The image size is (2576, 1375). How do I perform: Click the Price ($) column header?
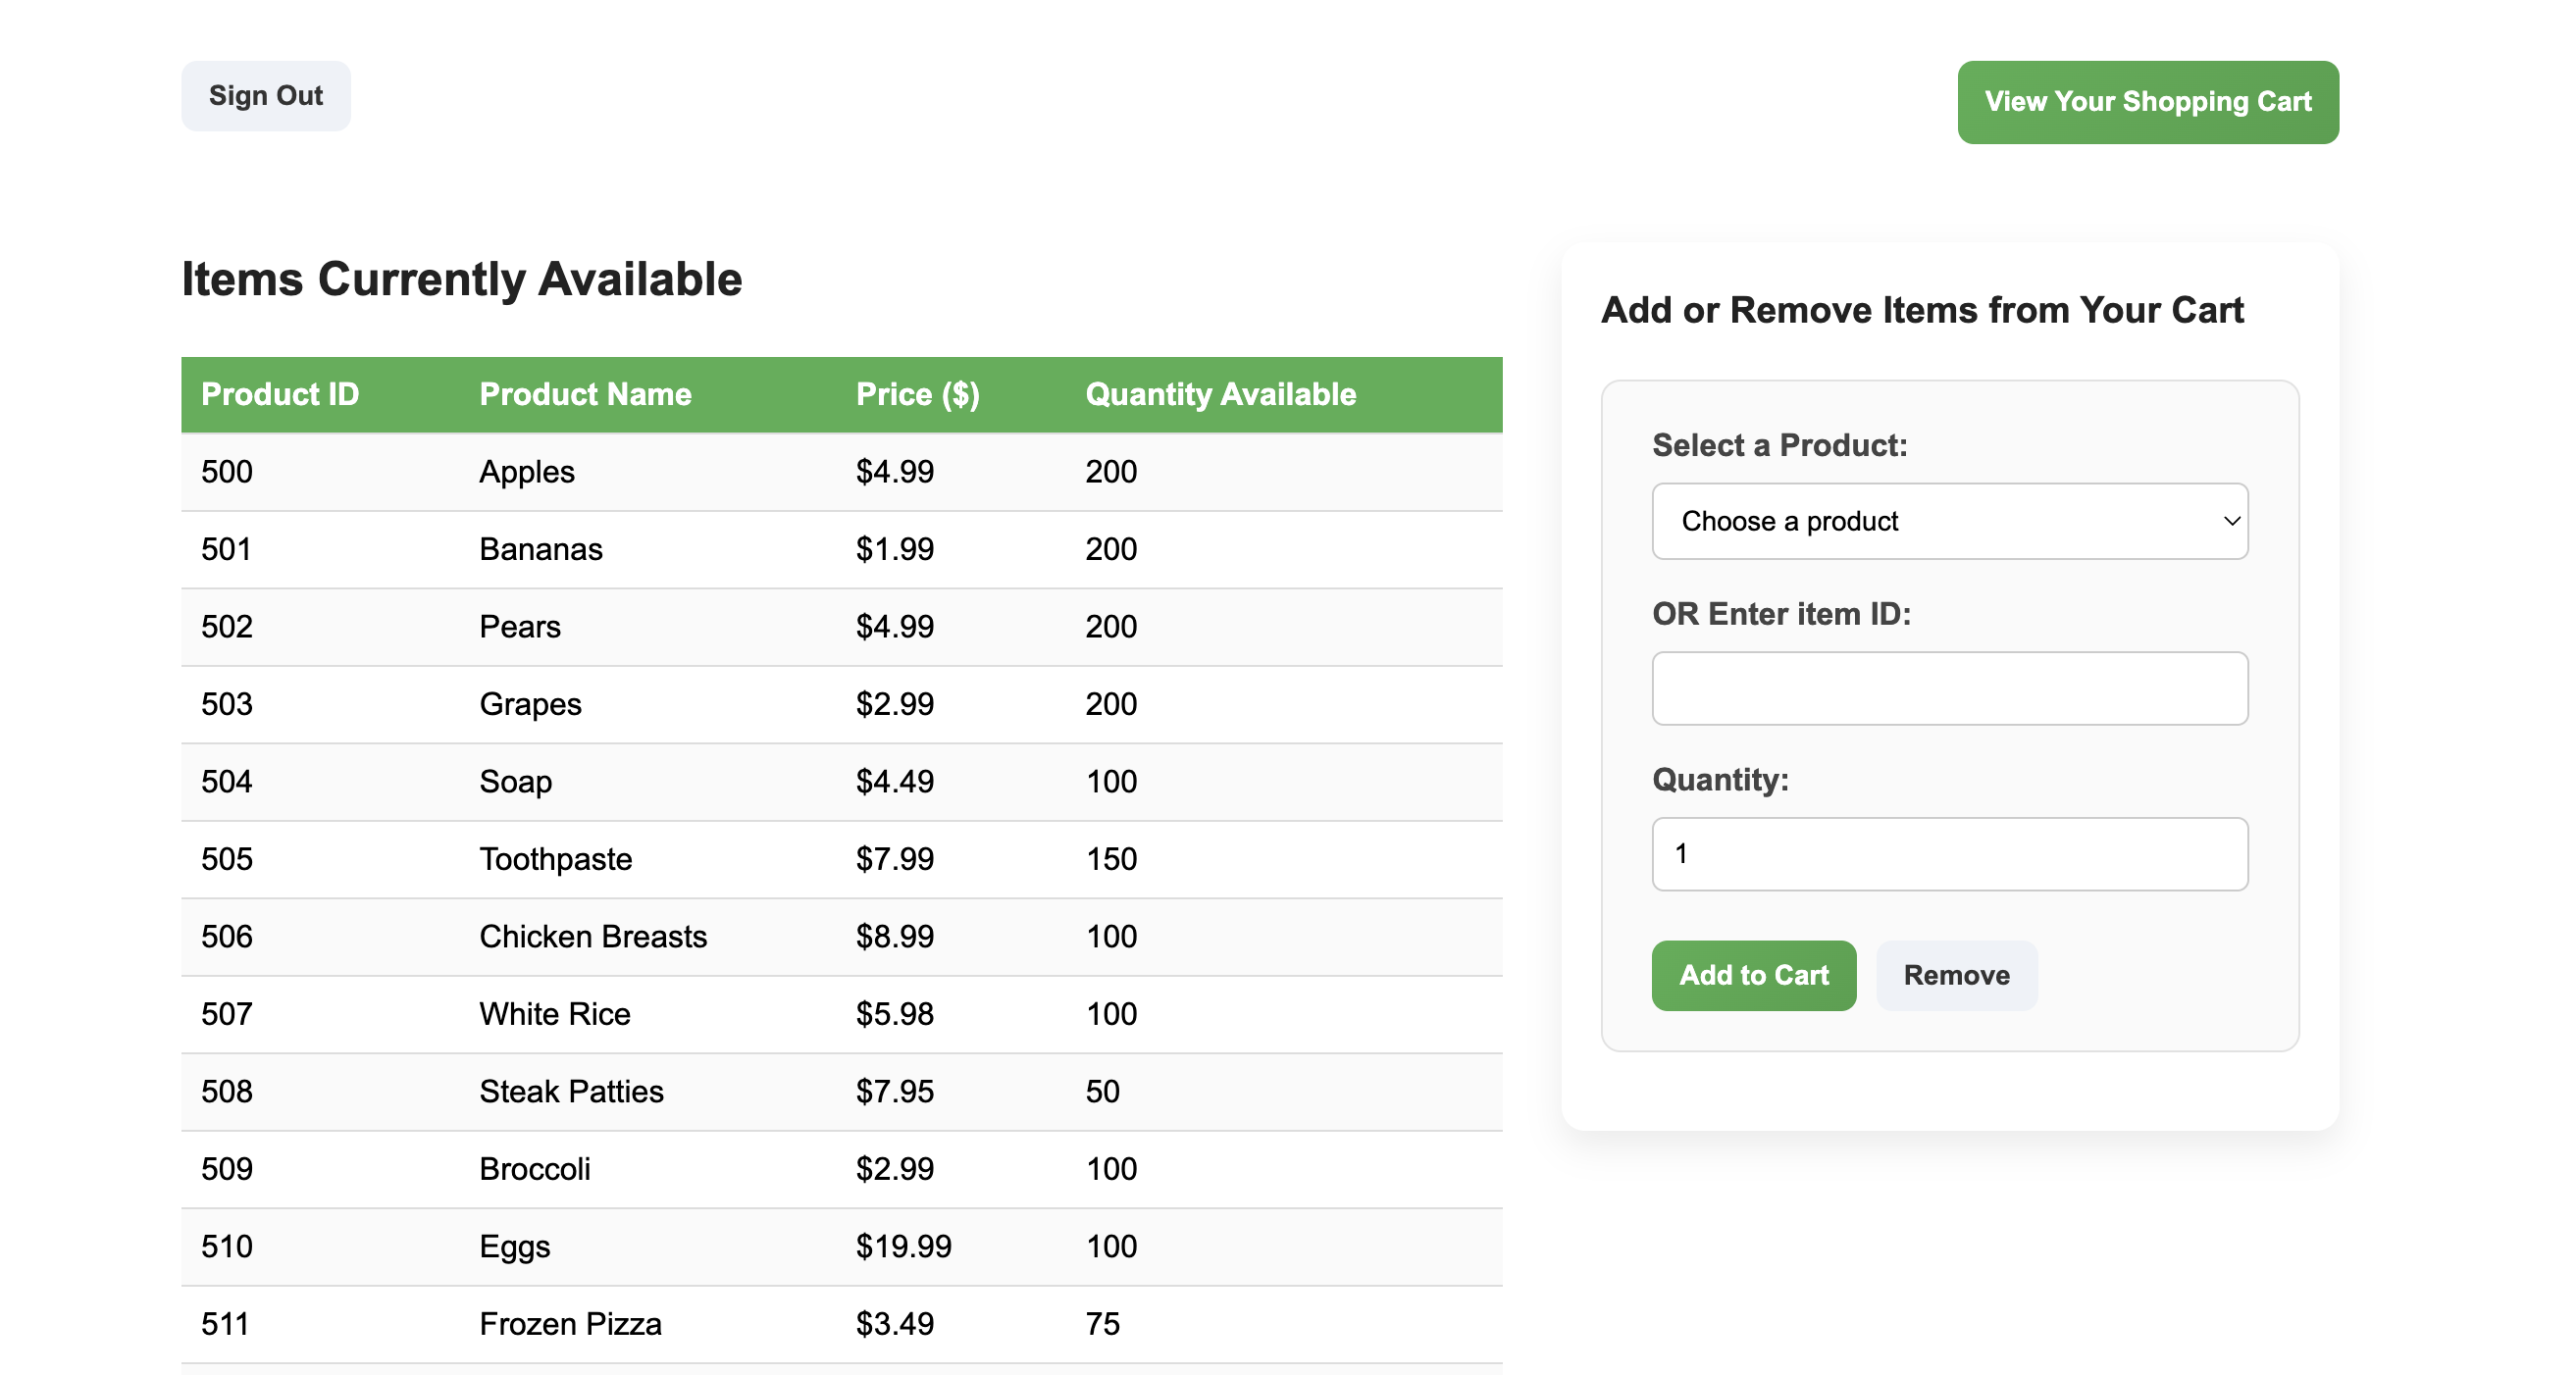[917, 394]
